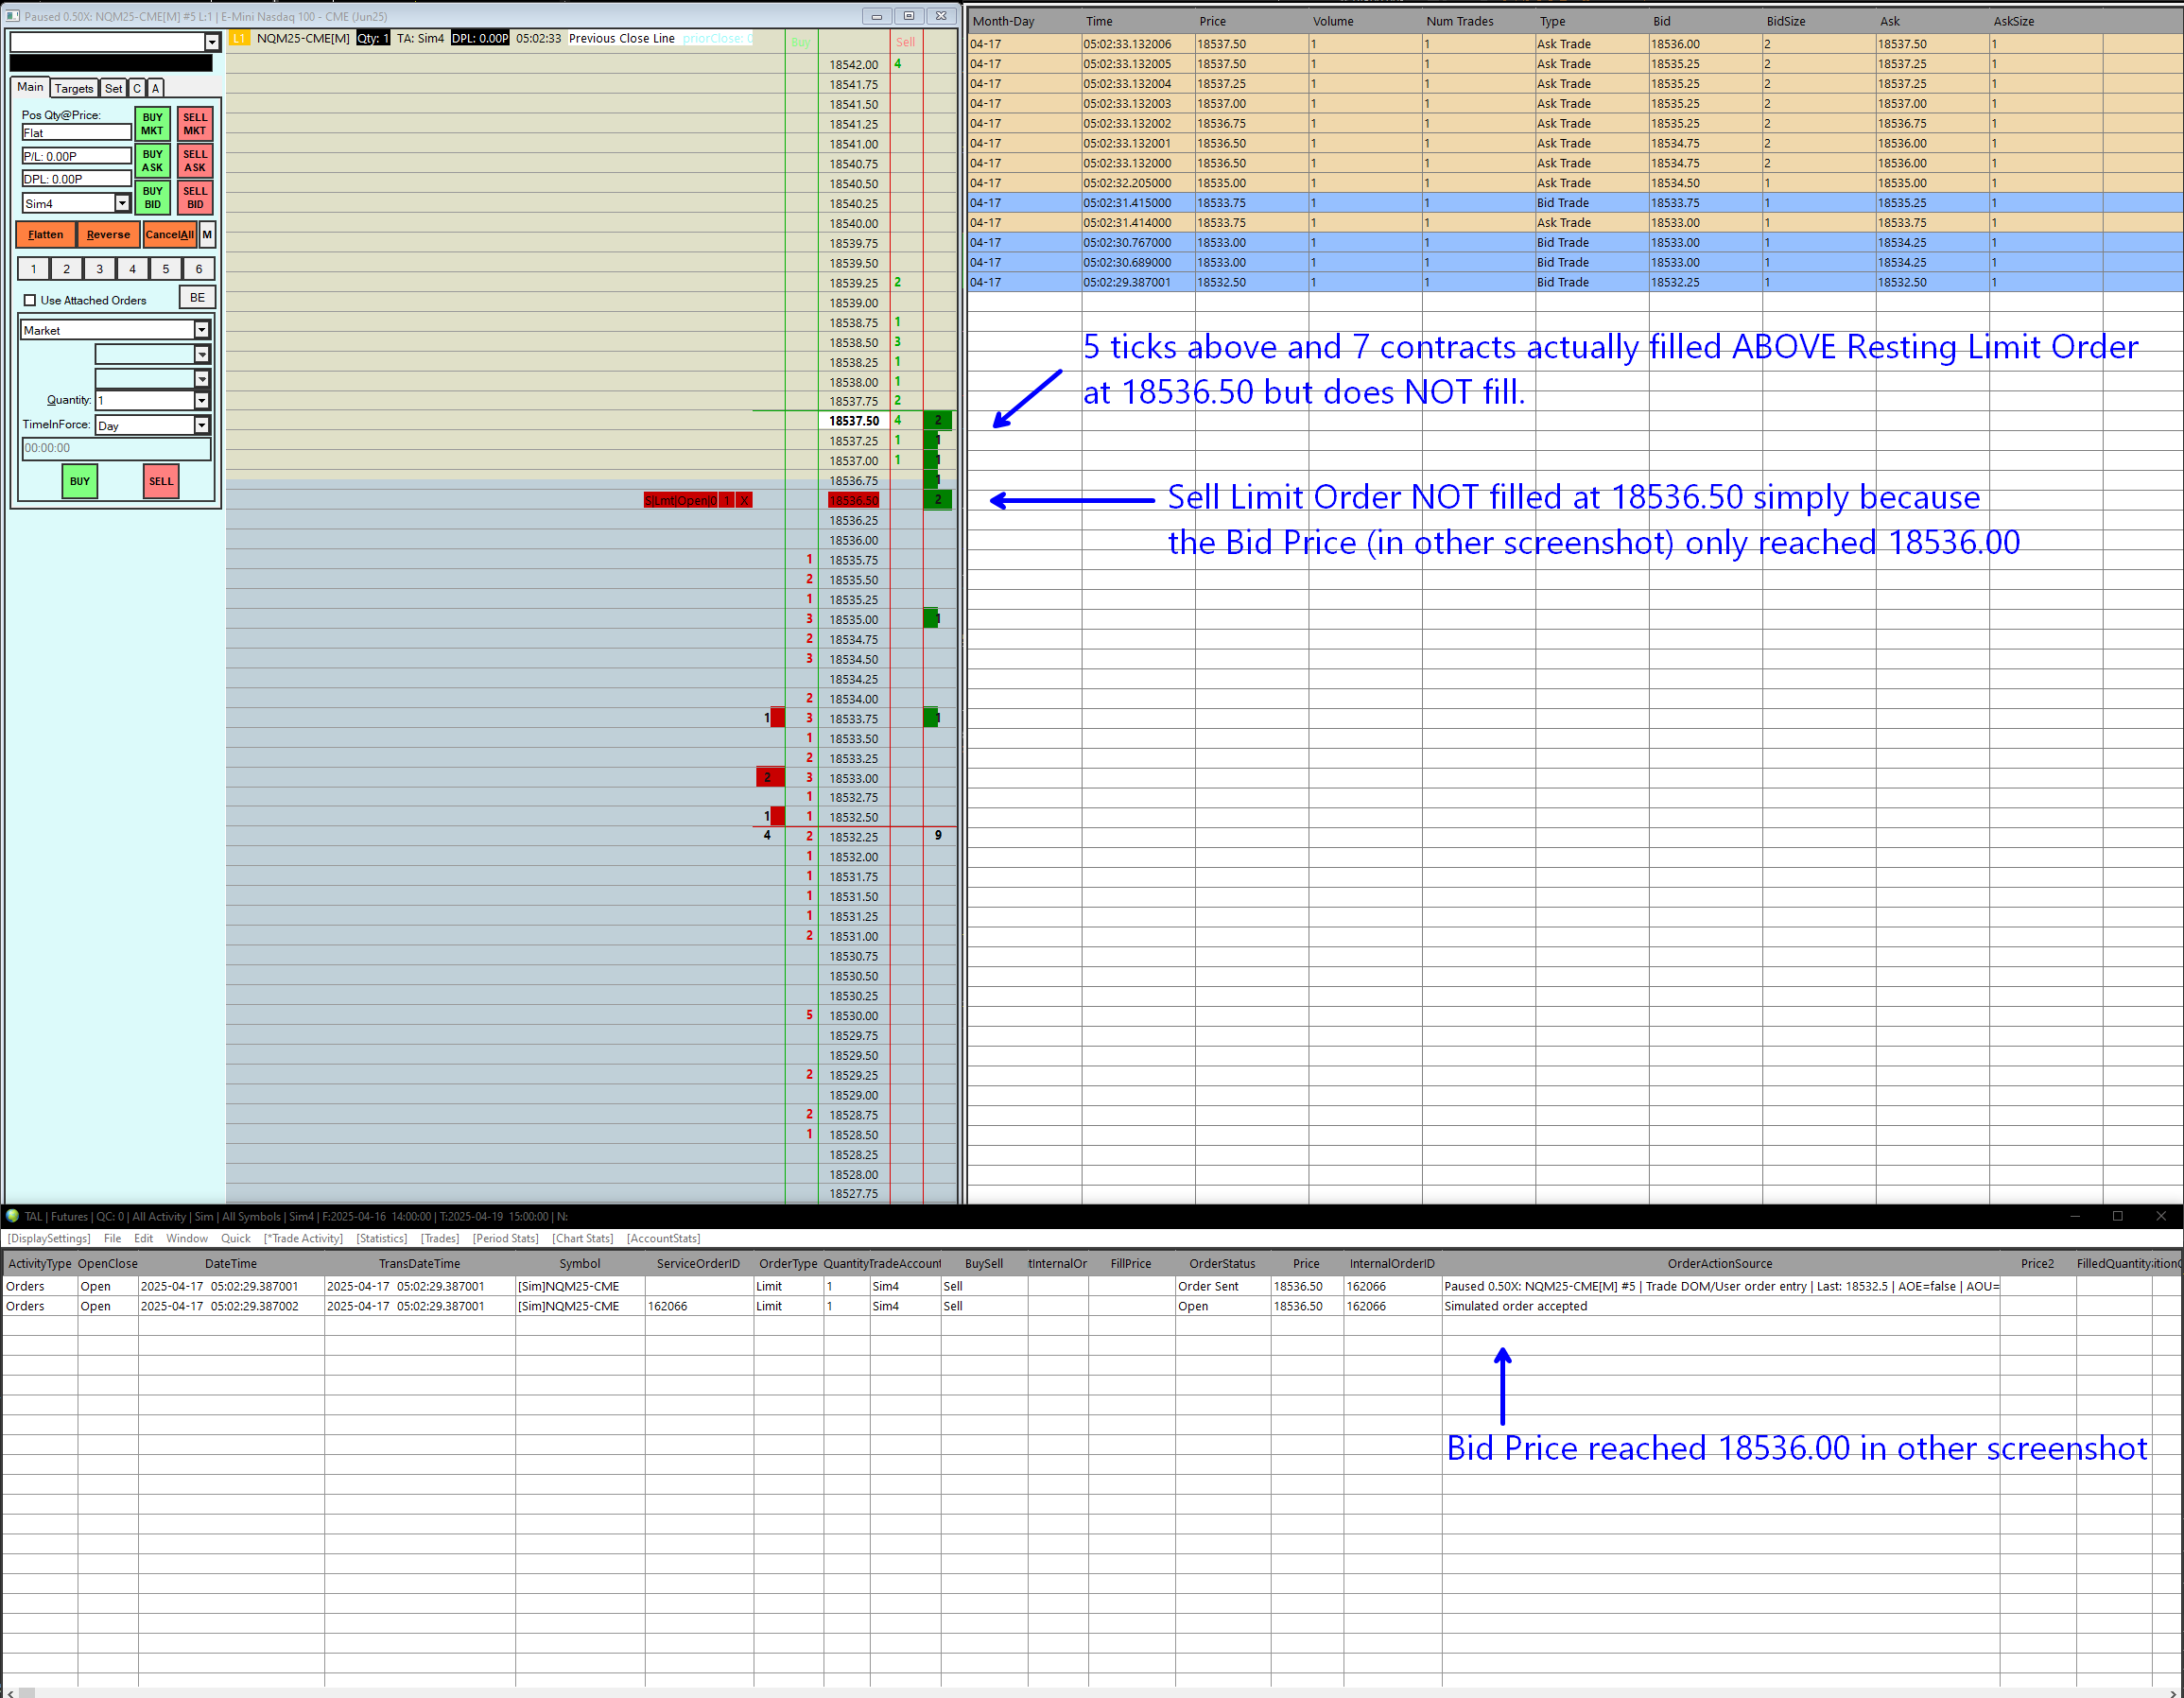Viewport: 2184px width, 1698px height.
Task: Click the 00:00:00 time input field
Action: point(116,448)
